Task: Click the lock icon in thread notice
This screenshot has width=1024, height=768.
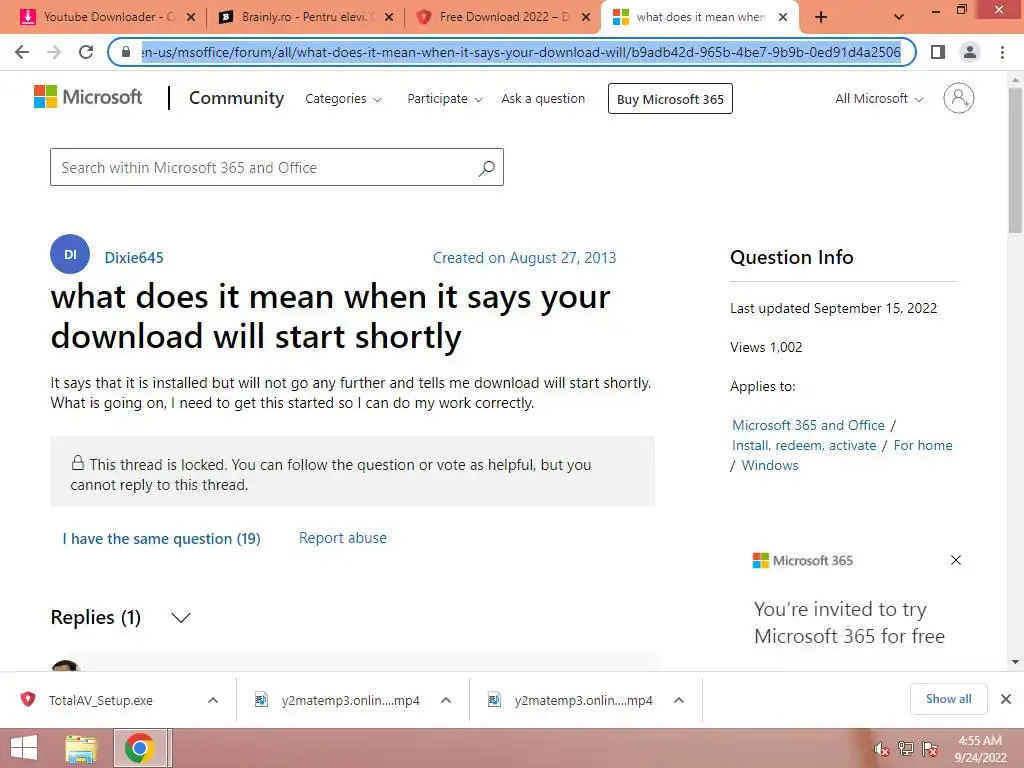Action: point(78,463)
